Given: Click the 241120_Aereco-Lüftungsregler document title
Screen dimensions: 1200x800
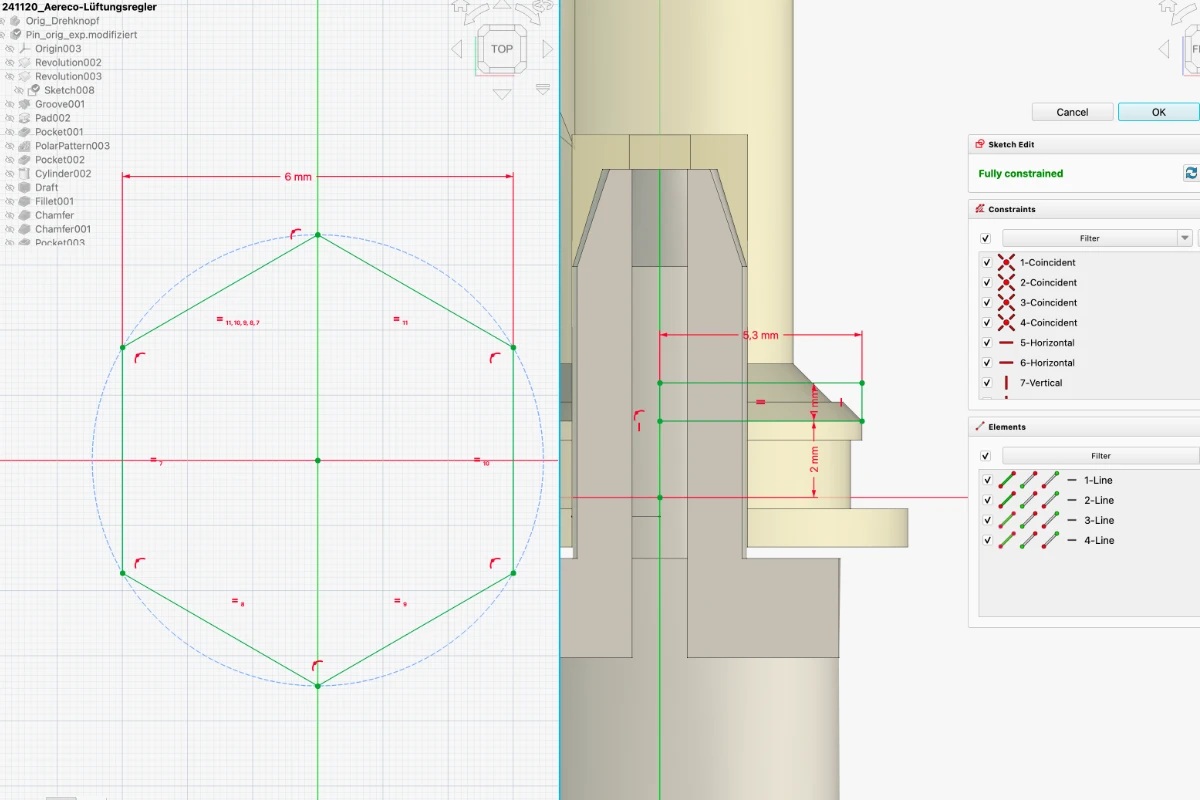Looking at the screenshot, I should coord(80,6).
